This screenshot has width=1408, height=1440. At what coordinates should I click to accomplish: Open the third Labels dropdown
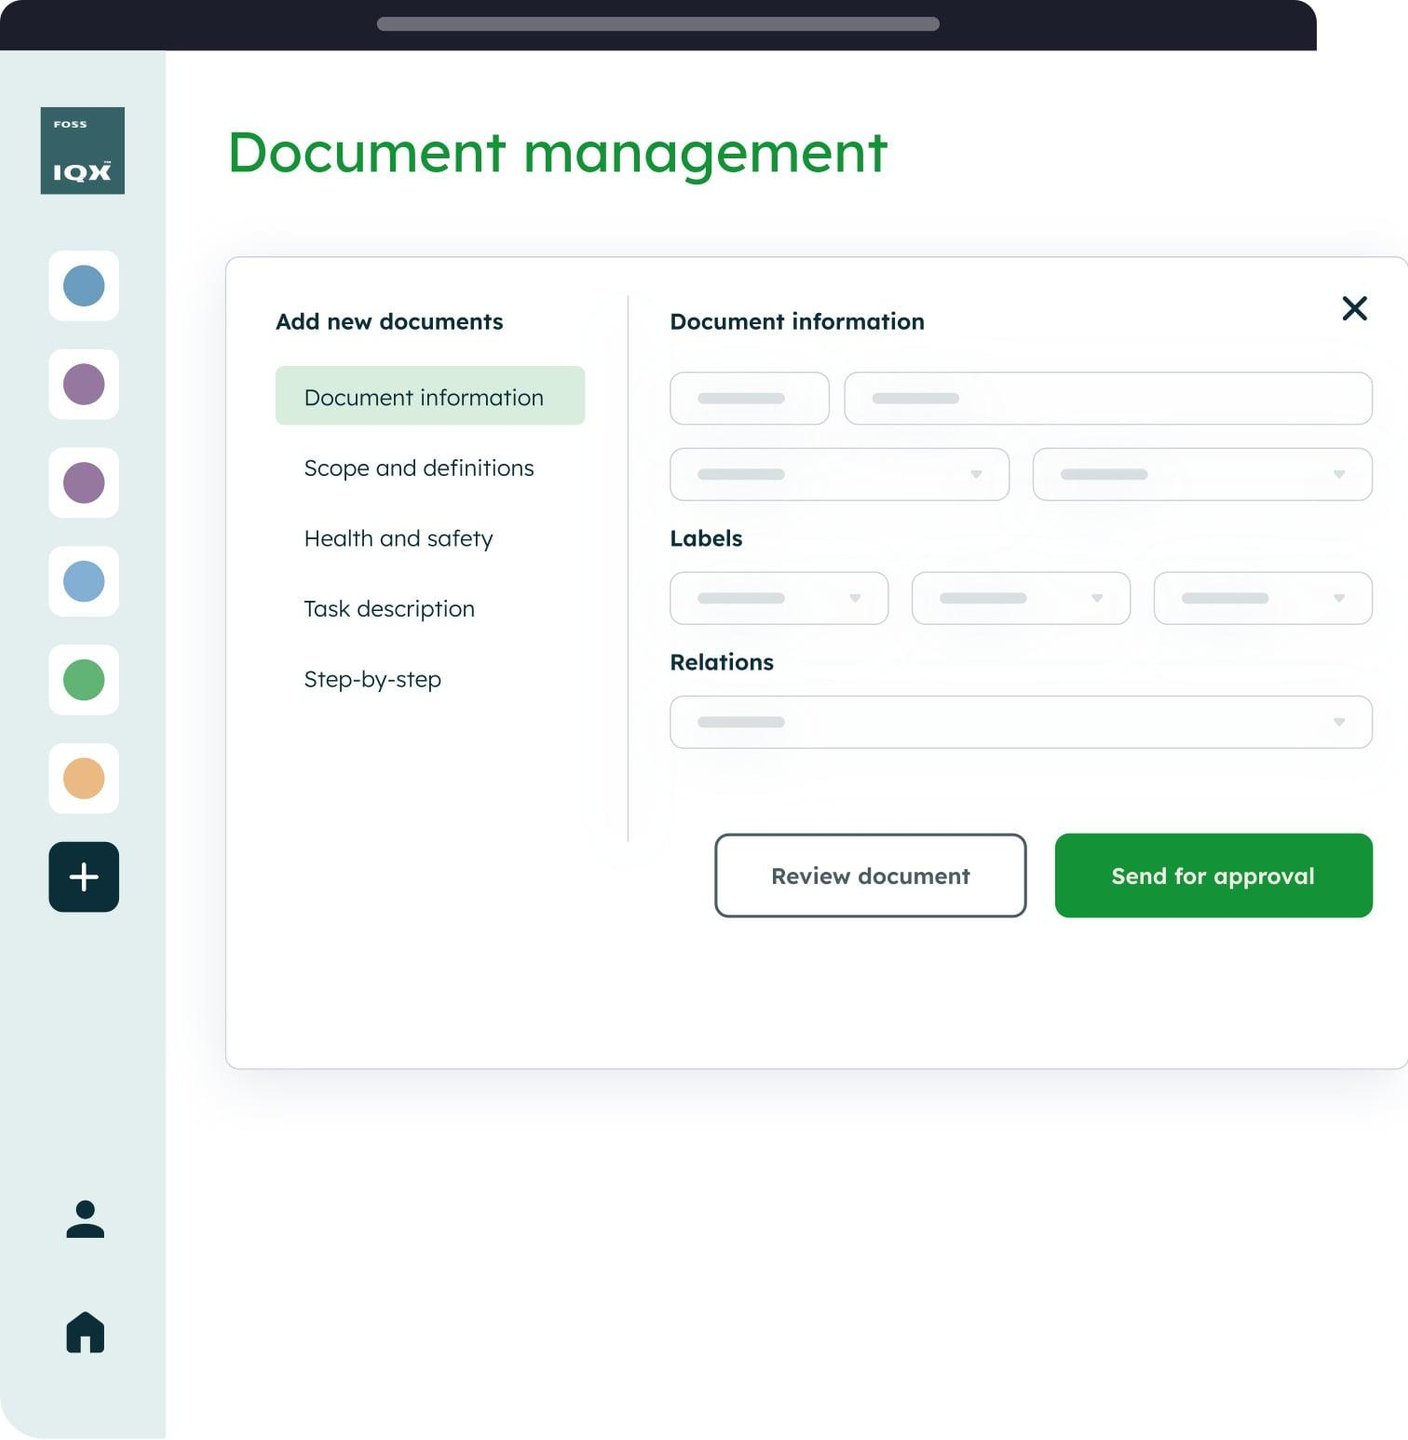pos(1263,598)
